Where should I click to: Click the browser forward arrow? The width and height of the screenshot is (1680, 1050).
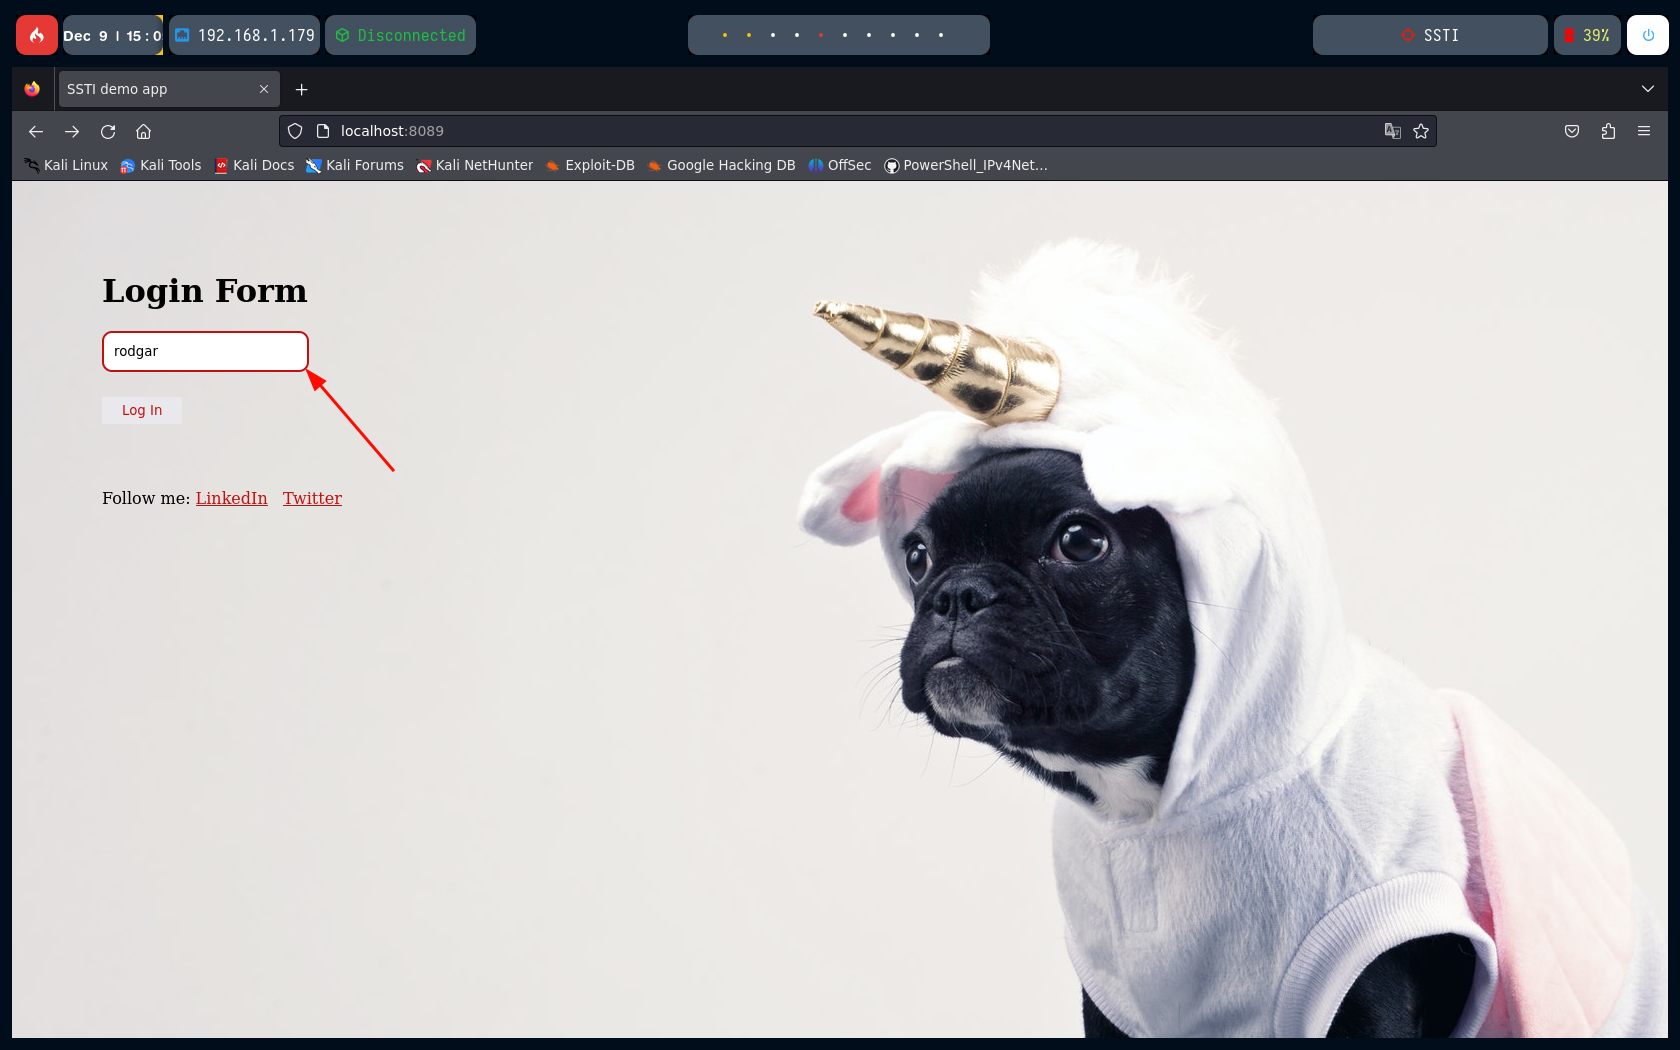pos(72,131)
